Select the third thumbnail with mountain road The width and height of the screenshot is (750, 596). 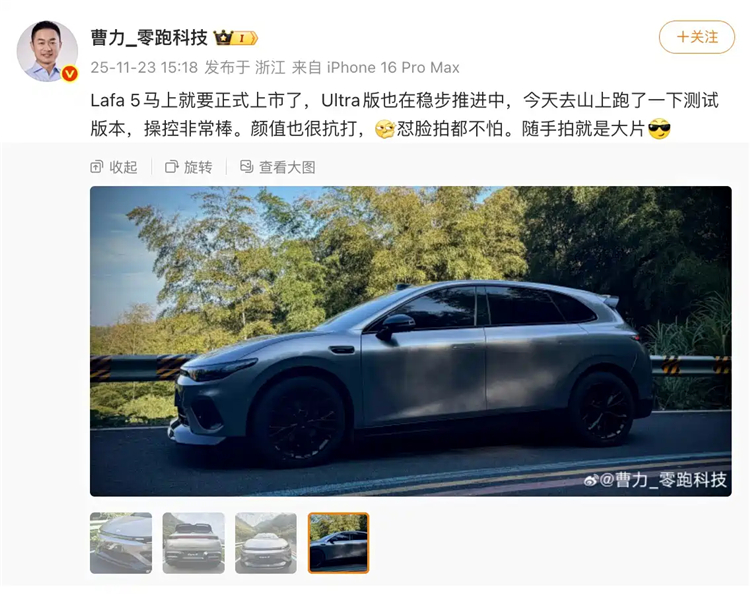click(266, 543)
